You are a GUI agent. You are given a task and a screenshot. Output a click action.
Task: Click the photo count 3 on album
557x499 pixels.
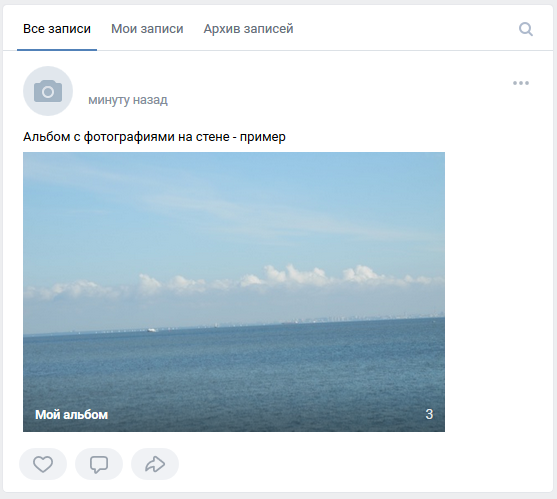[x=429, y=414]
